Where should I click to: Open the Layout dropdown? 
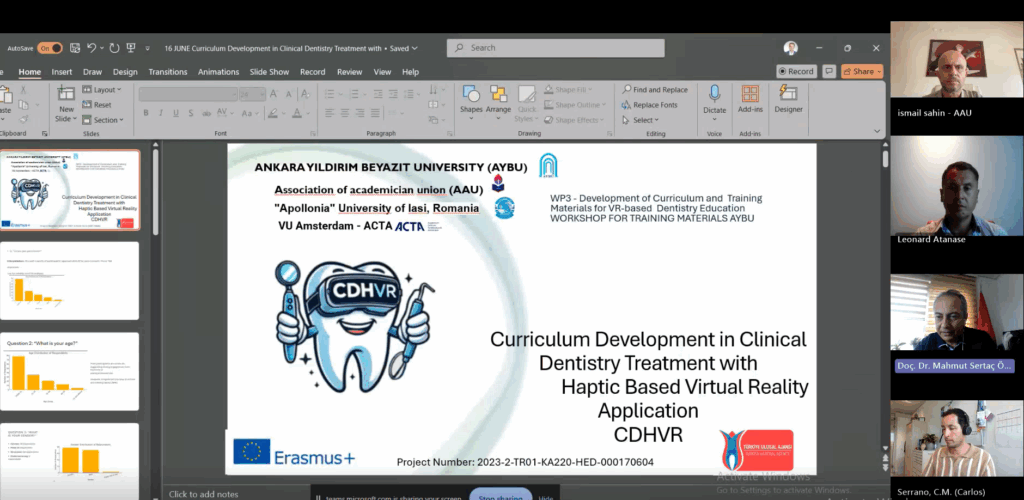click(x=102, y=90)
